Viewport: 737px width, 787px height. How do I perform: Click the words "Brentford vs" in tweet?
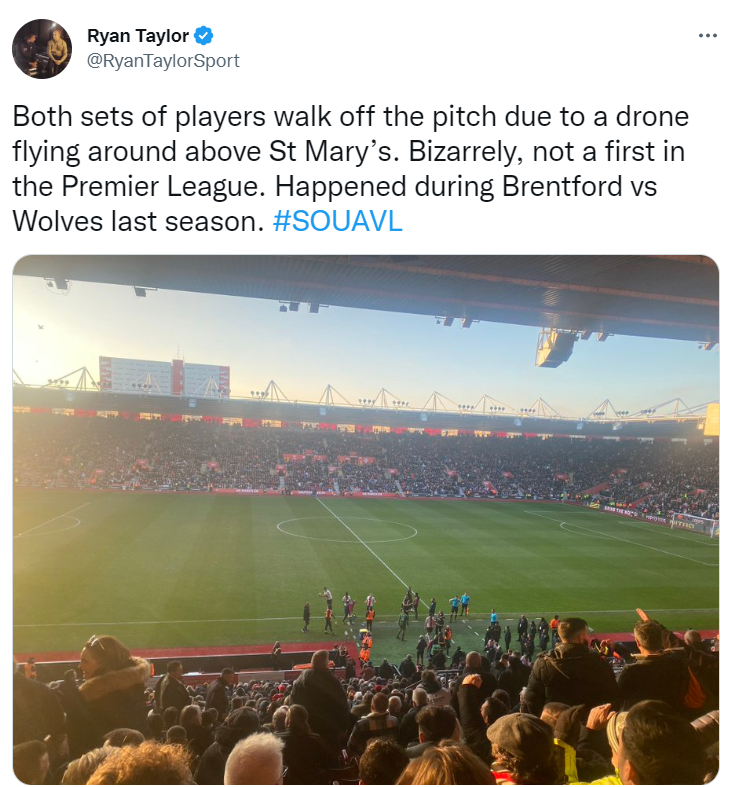[579, 186]
